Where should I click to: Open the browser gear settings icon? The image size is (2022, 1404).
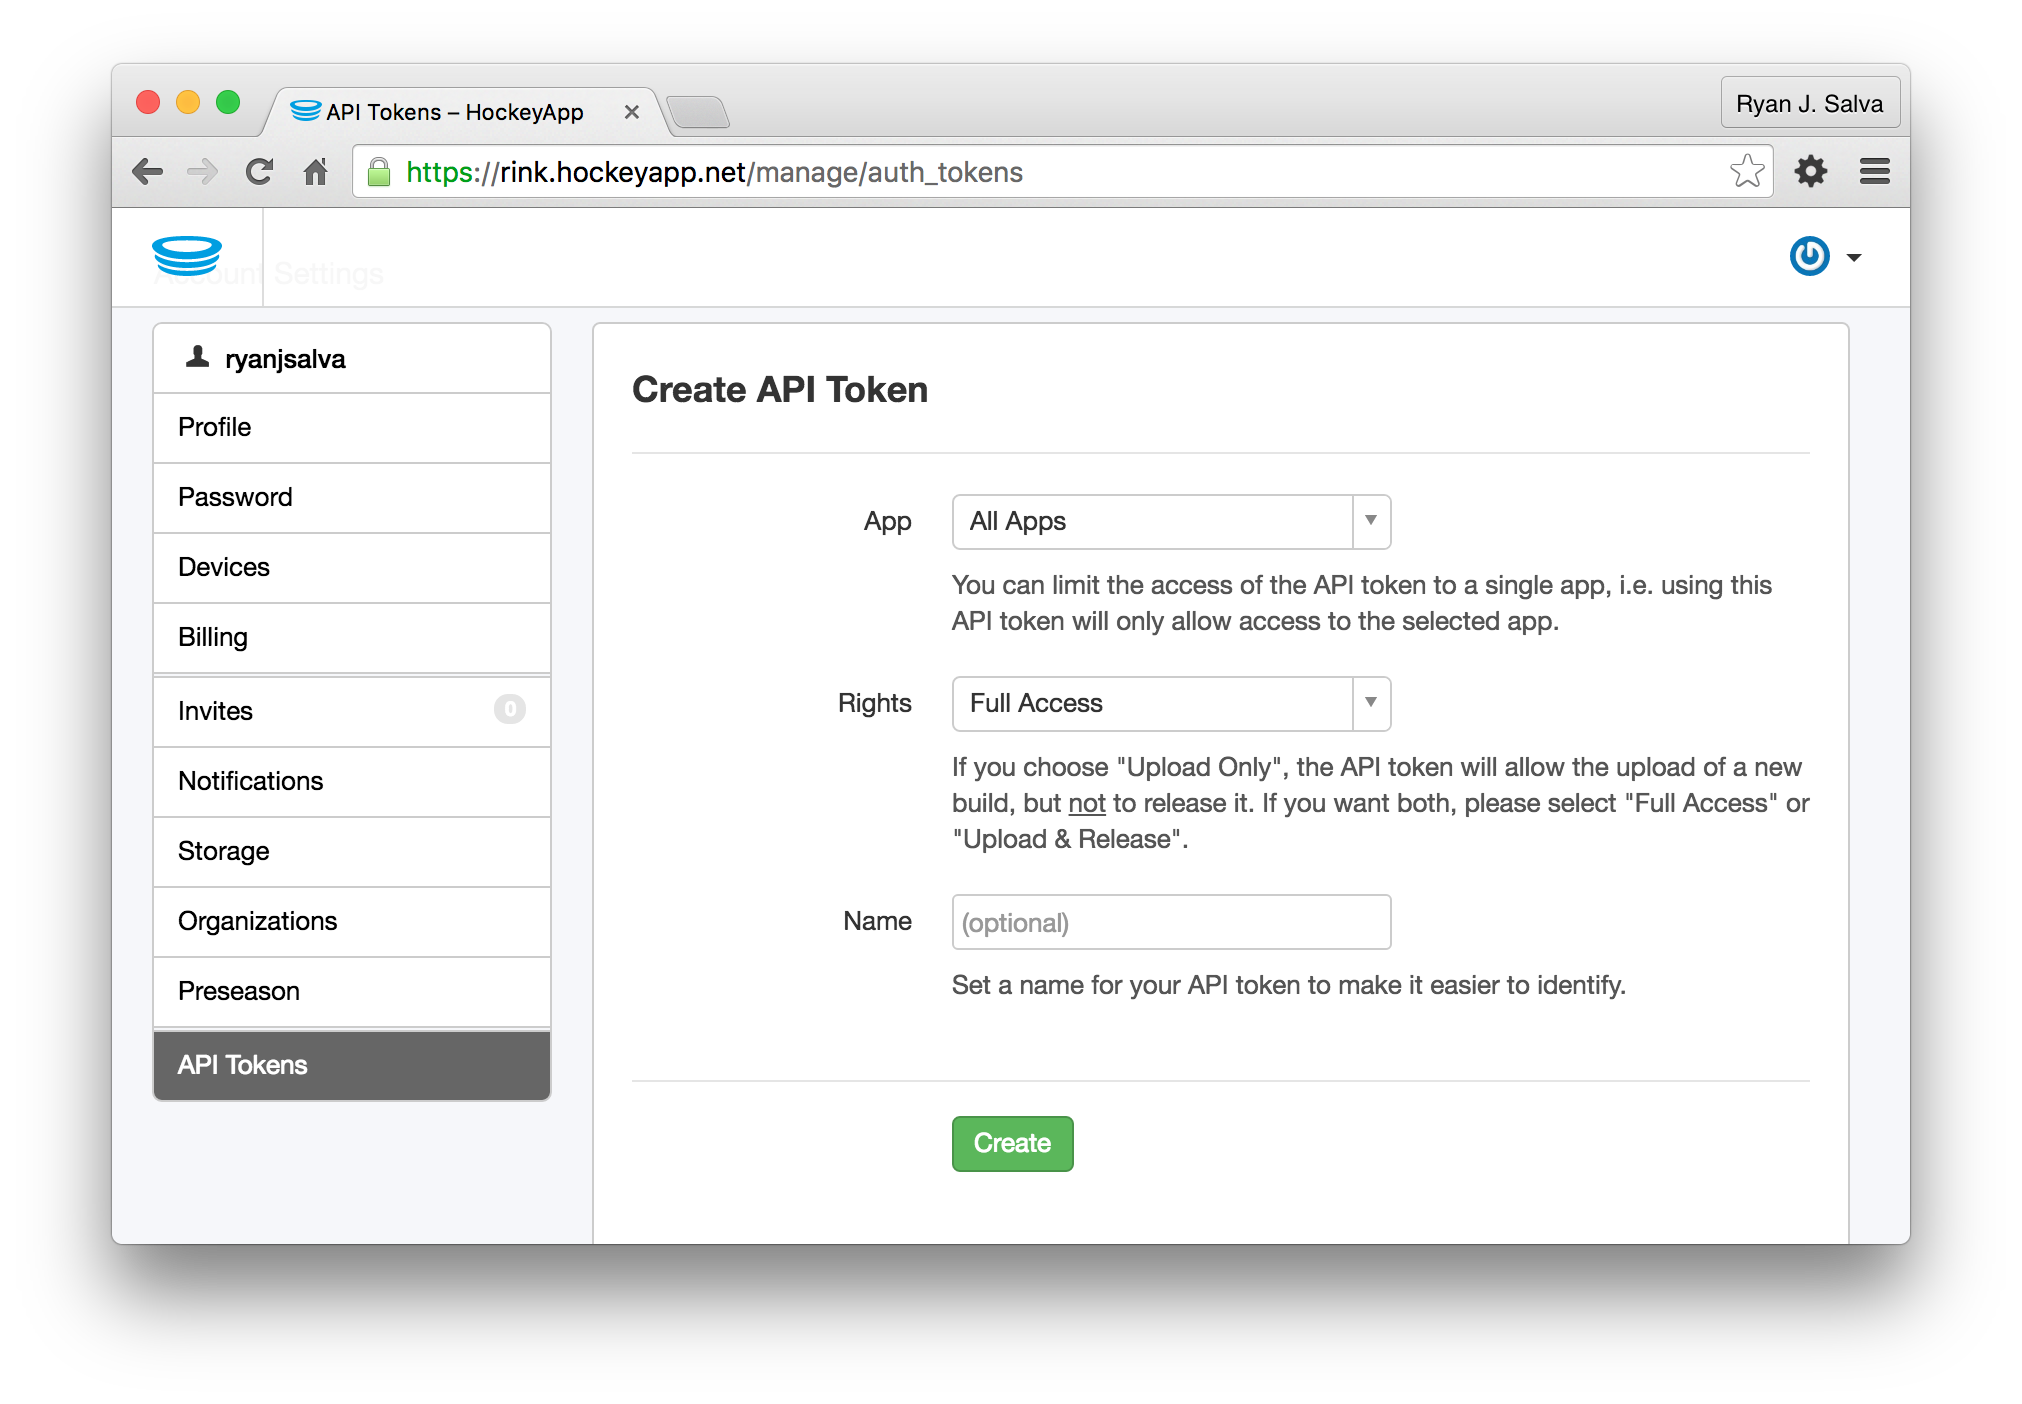1810,171
